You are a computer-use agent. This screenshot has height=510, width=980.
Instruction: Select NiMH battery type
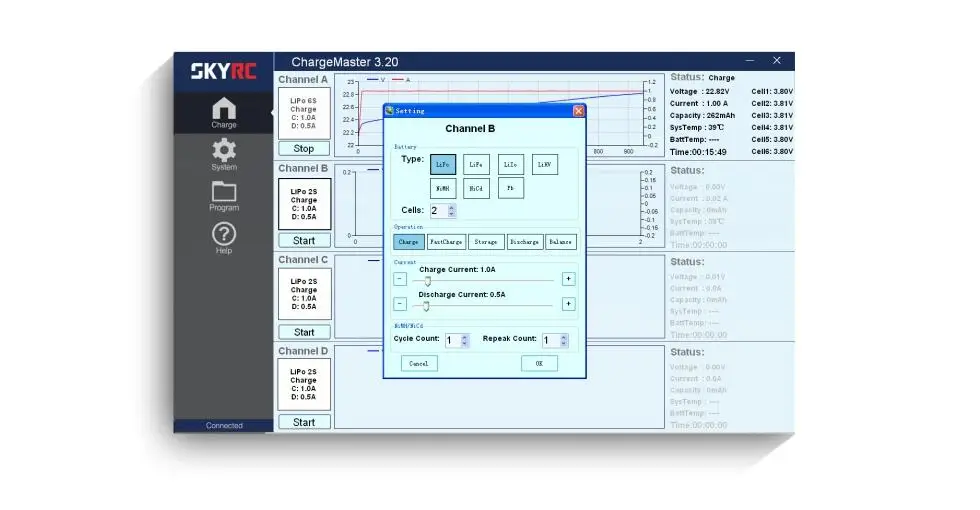point(442,188)
